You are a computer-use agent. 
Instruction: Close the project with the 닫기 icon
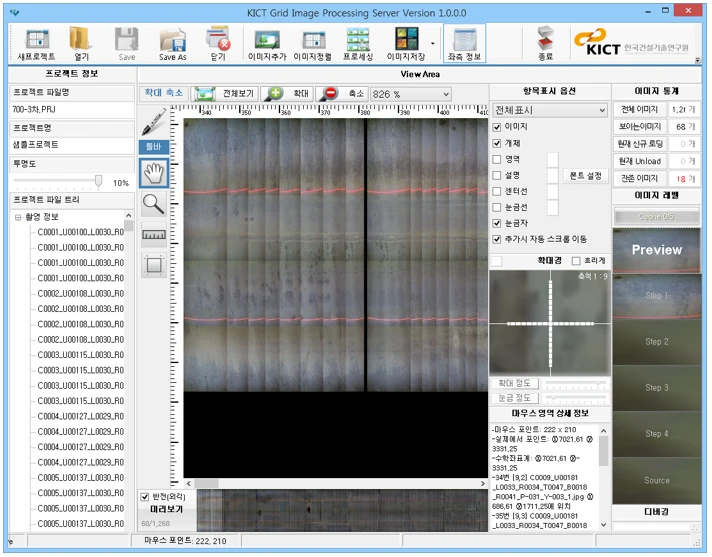pyautogui.click(x=218, y=44)
